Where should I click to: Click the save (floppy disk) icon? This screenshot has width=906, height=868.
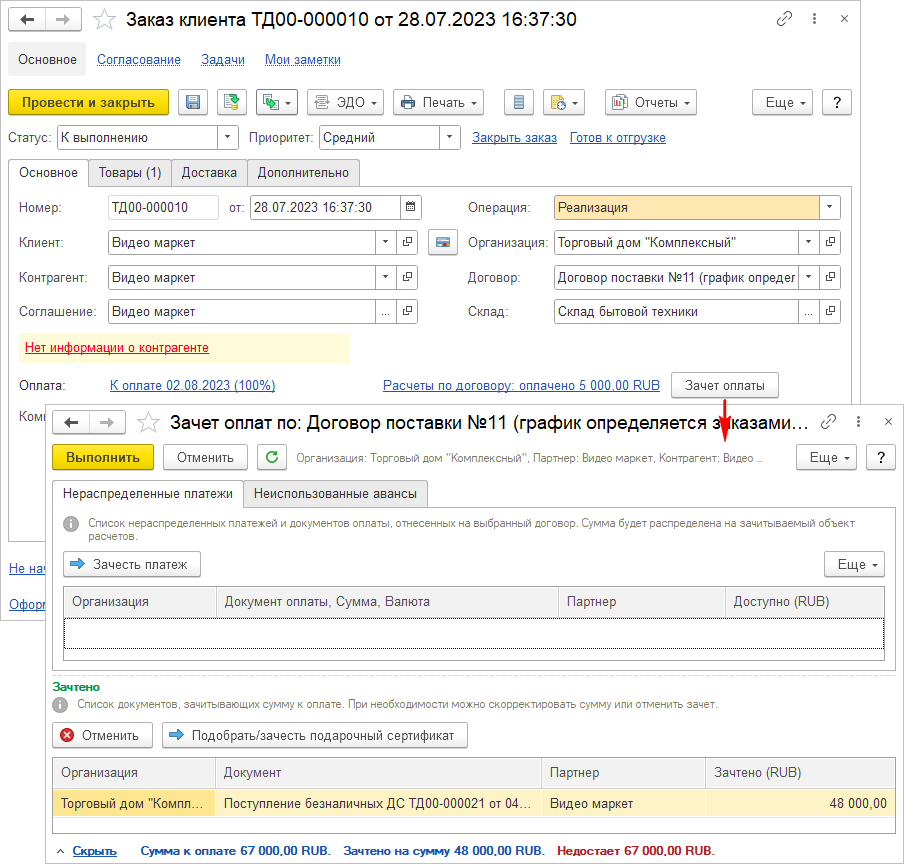point(193,102)
